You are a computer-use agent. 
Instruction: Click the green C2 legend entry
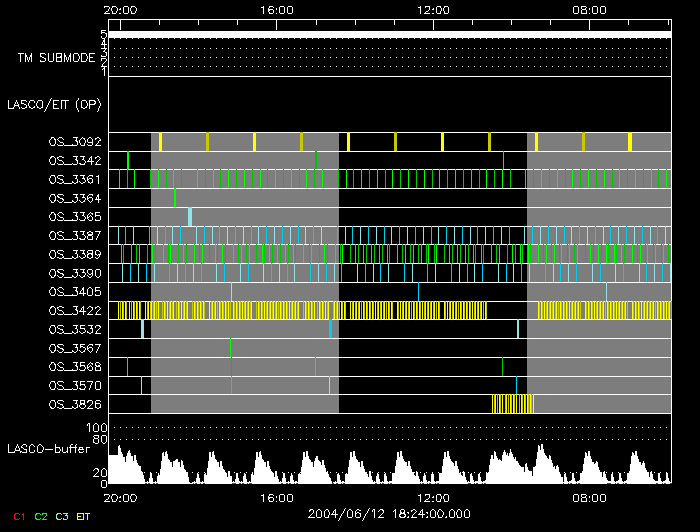[x=40, y=516]
